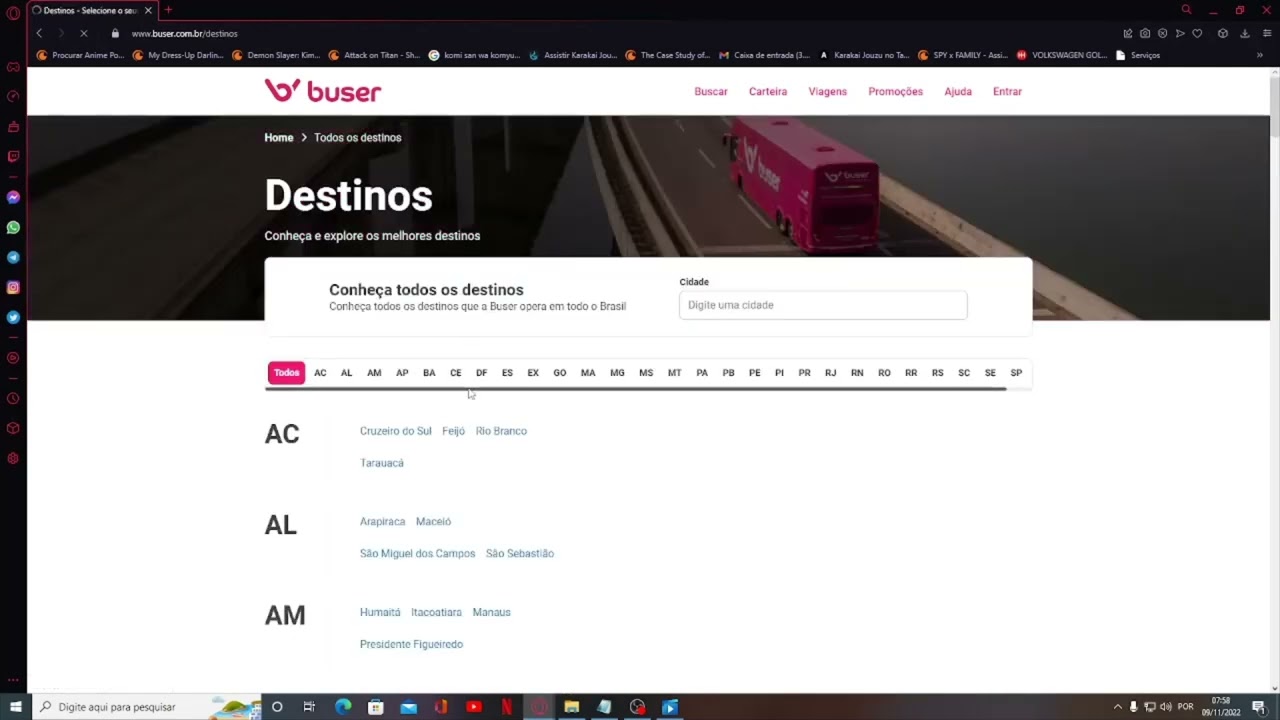Filter destinations by AC state
This screenshot has height=720, width=1280.
click(320, 373)
